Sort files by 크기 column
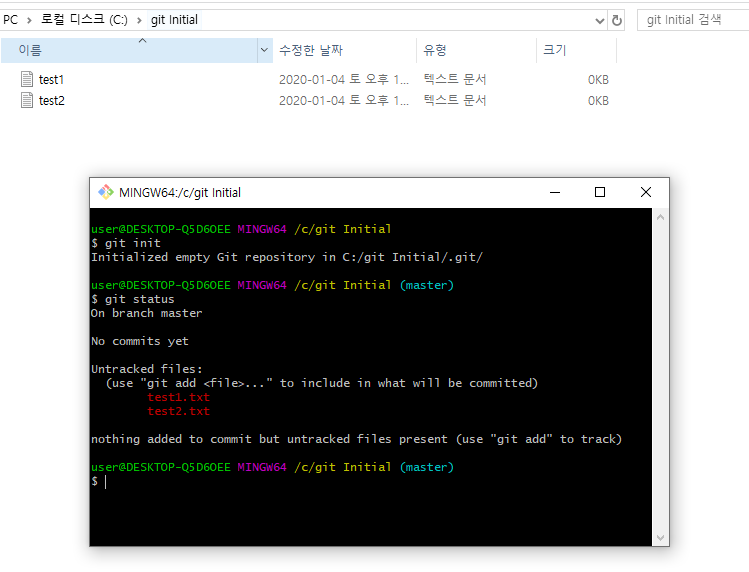The width and height of the screenshot is (749, 572). point(577,50)
